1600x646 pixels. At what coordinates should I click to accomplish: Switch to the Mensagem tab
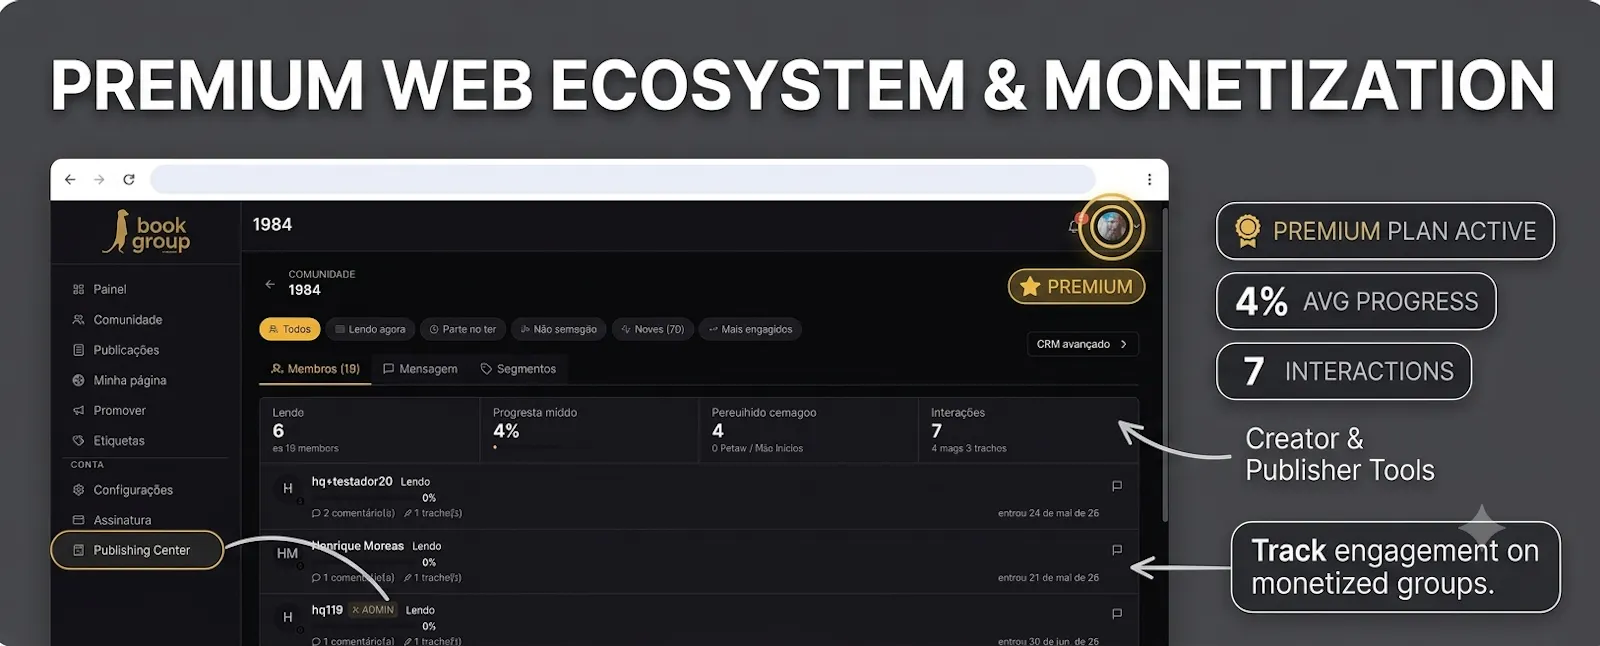[x=420, y=369]
